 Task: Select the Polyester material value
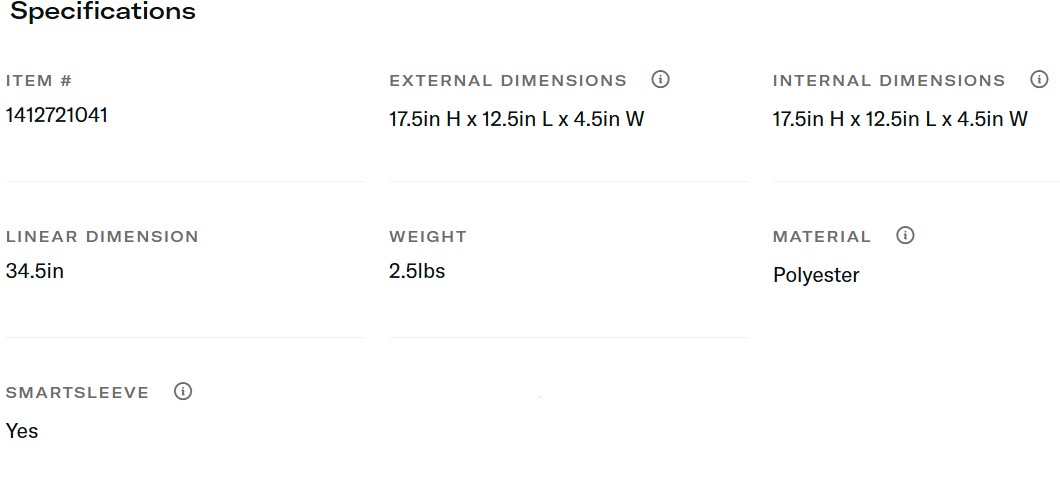[816, 276]
